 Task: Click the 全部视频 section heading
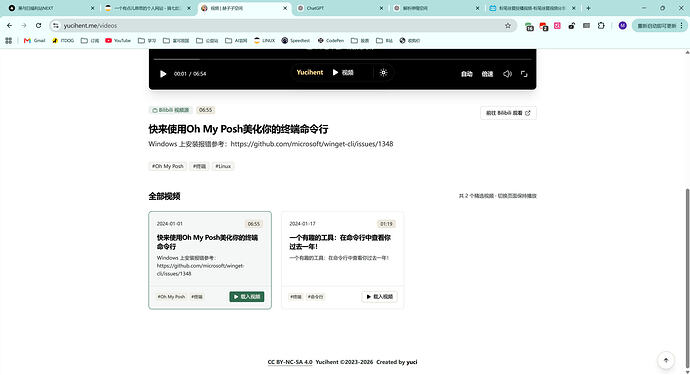click(164, 196)
